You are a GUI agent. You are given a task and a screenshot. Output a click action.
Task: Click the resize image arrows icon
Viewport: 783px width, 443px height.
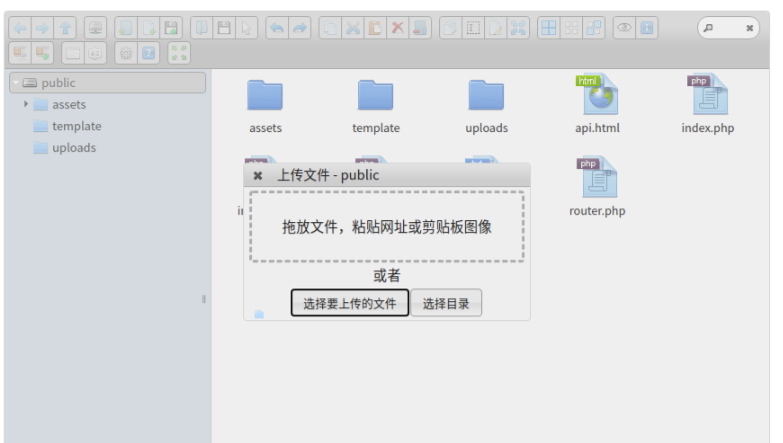518,28
